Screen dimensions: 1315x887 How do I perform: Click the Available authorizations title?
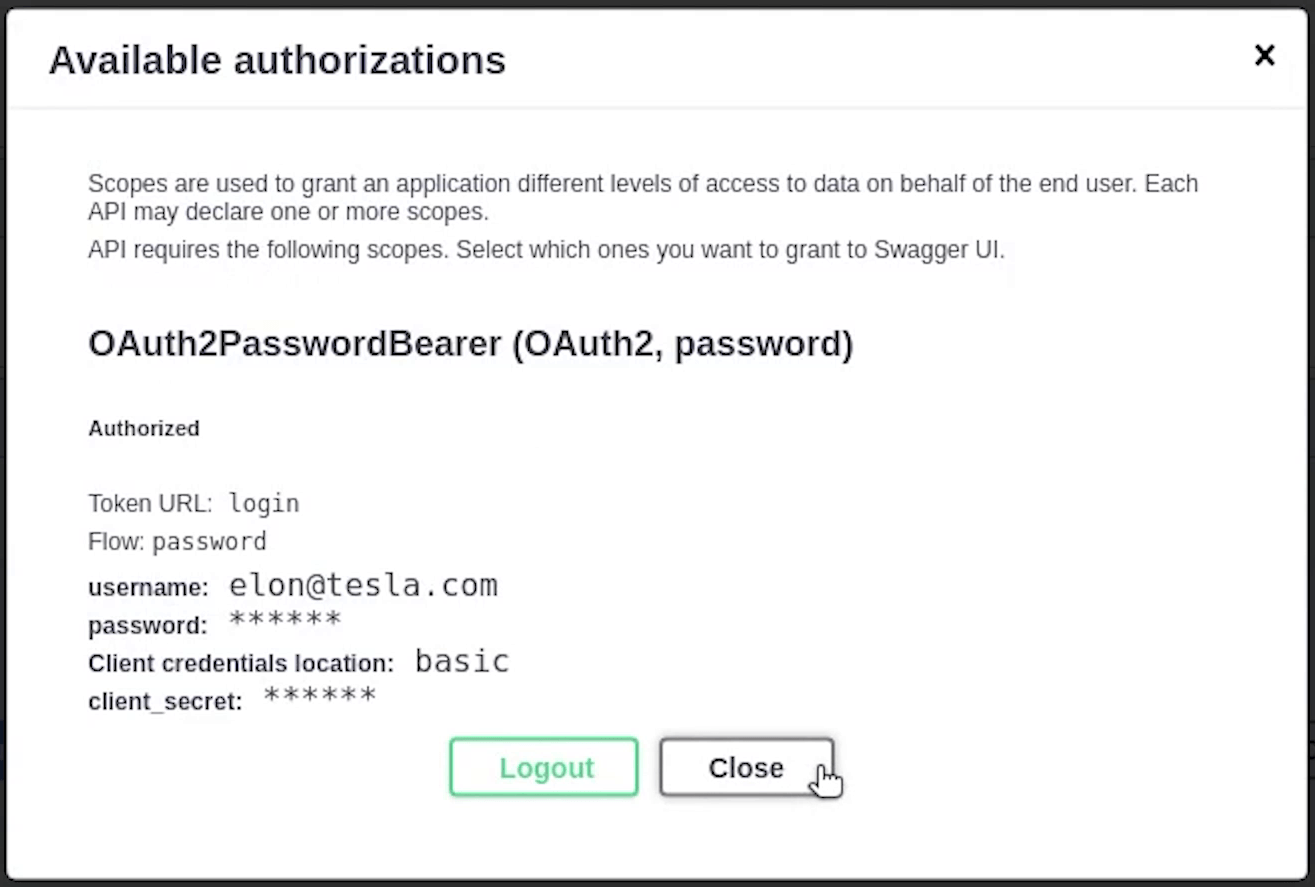pyautogui.click(x=277, y=60)
